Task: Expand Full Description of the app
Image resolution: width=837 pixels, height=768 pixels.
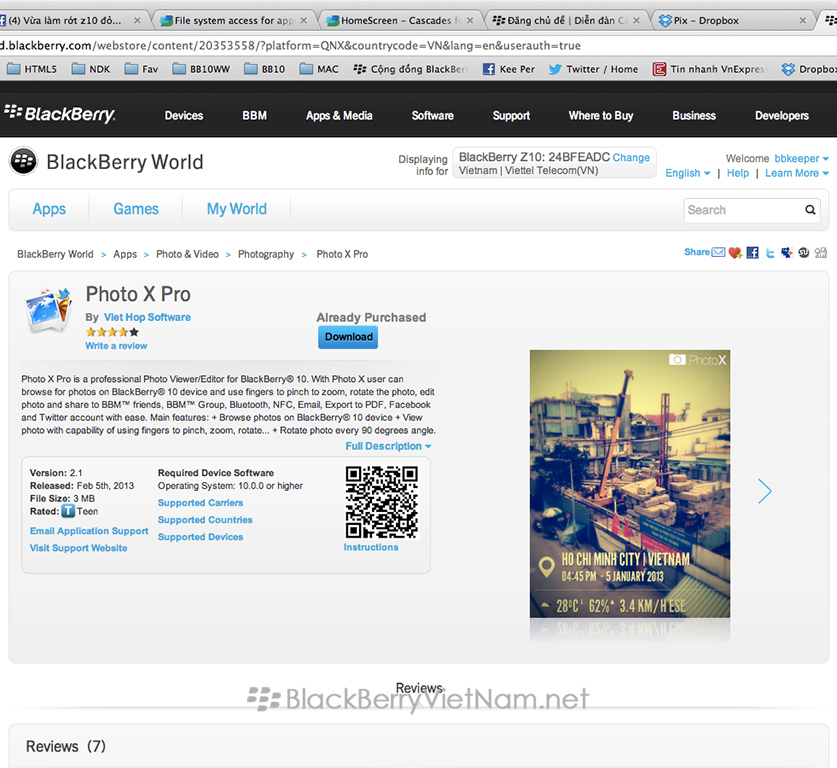Action: pos(388,446)
